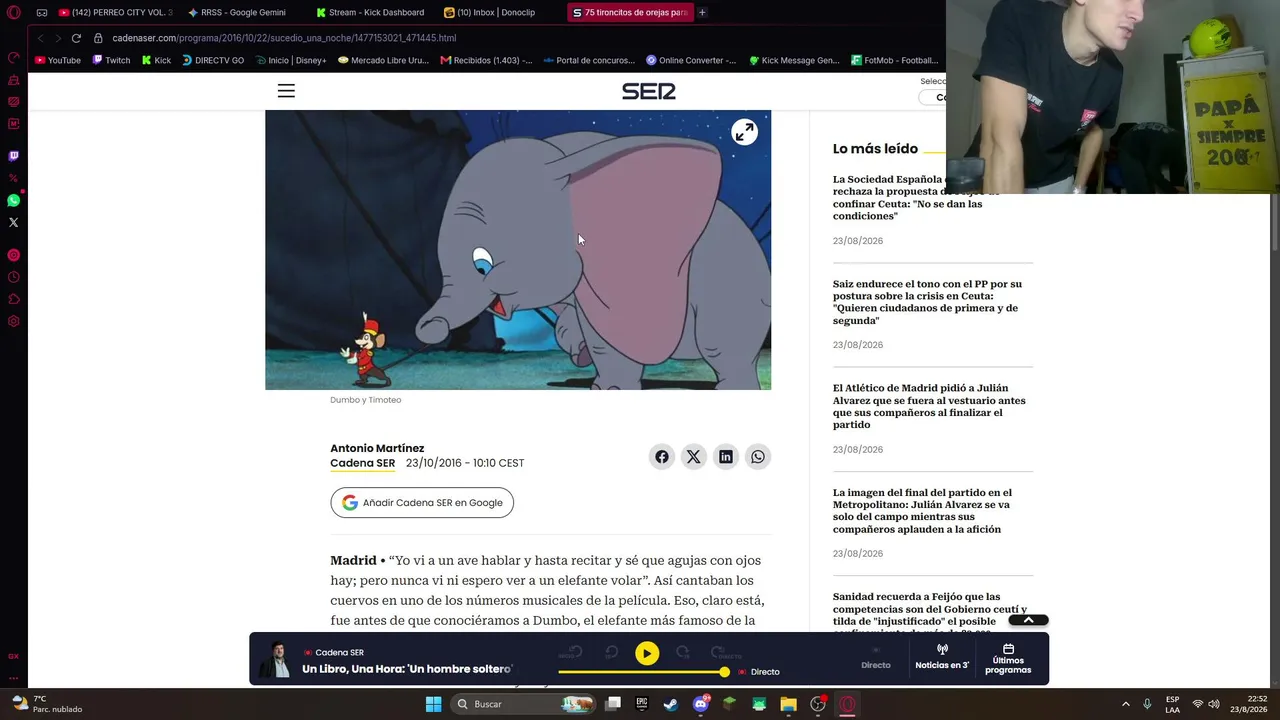Open author Antonio Martínez page
The width and height of the screenshot is (1280, 720).
[x=377, y=448]
